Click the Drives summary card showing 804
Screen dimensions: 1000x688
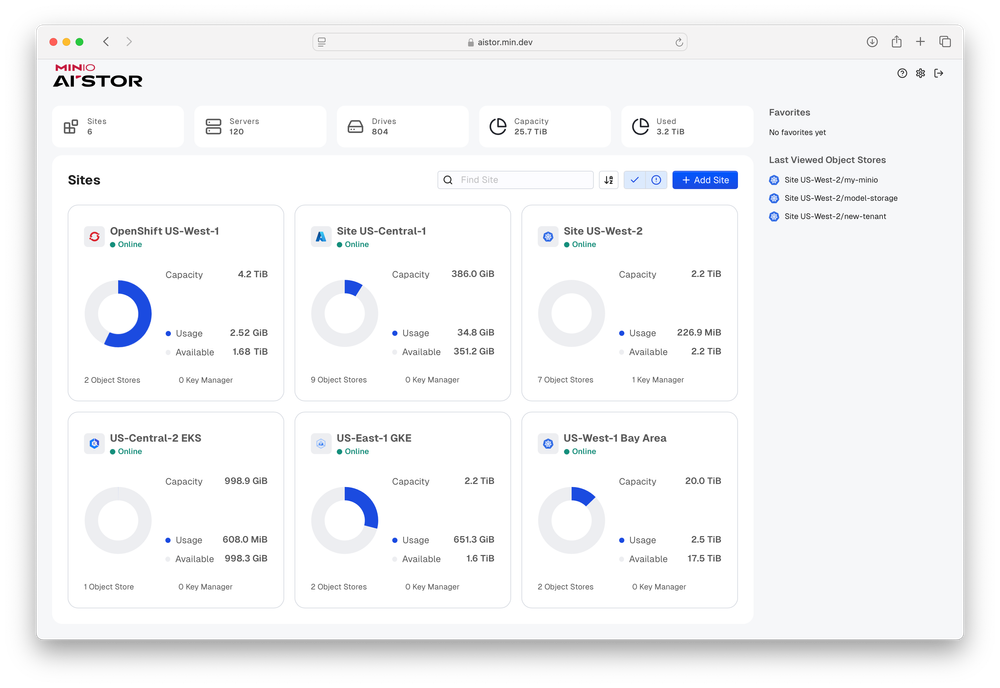click(402, 125)
